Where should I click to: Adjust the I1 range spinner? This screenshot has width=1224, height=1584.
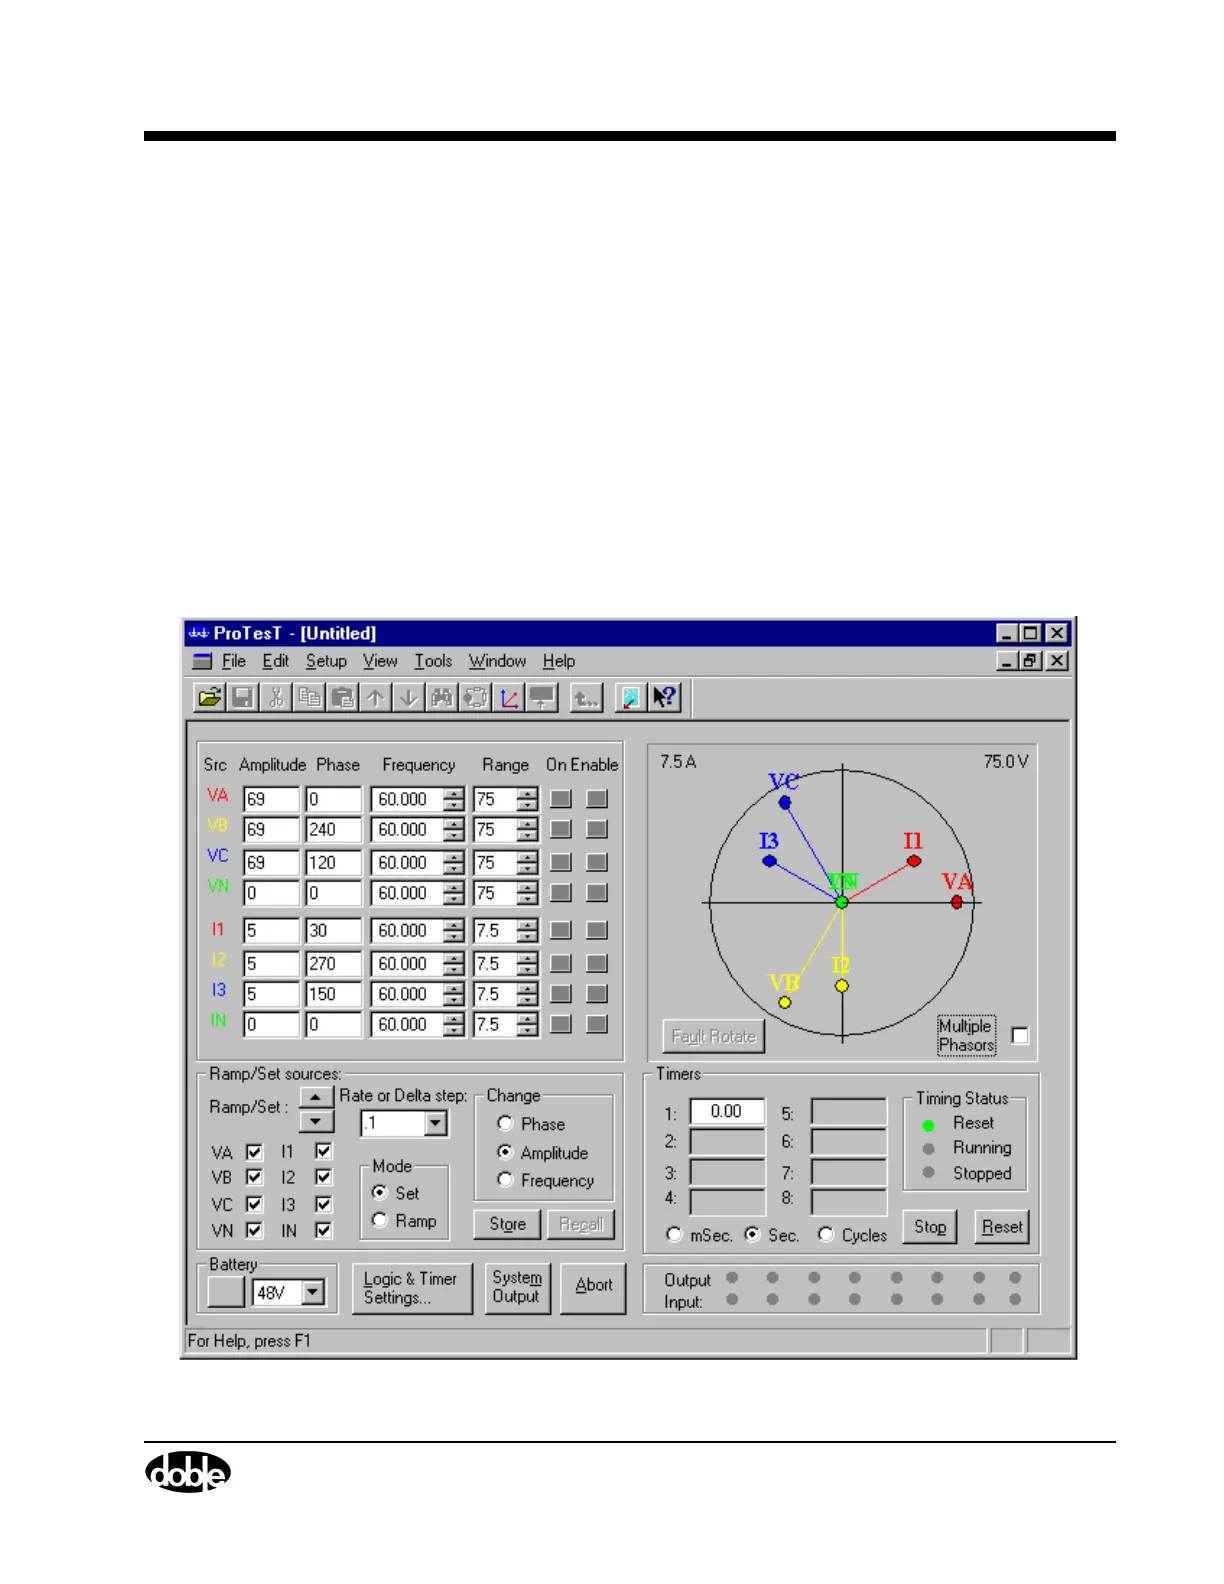coord(527,930)
